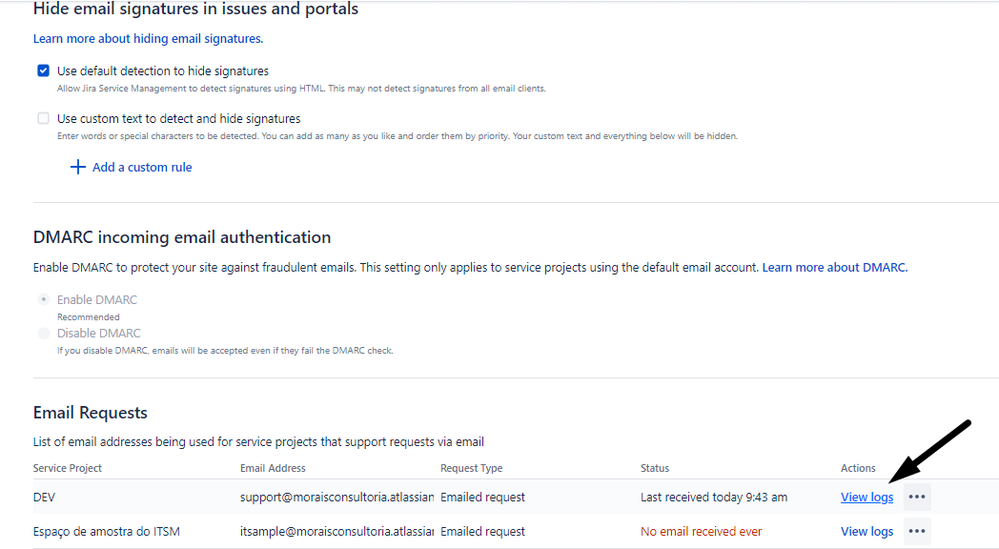Viewport: 999px width, 549px height.
Task: Select the support@moraisconsultoria email address
Action: (337, 497)
